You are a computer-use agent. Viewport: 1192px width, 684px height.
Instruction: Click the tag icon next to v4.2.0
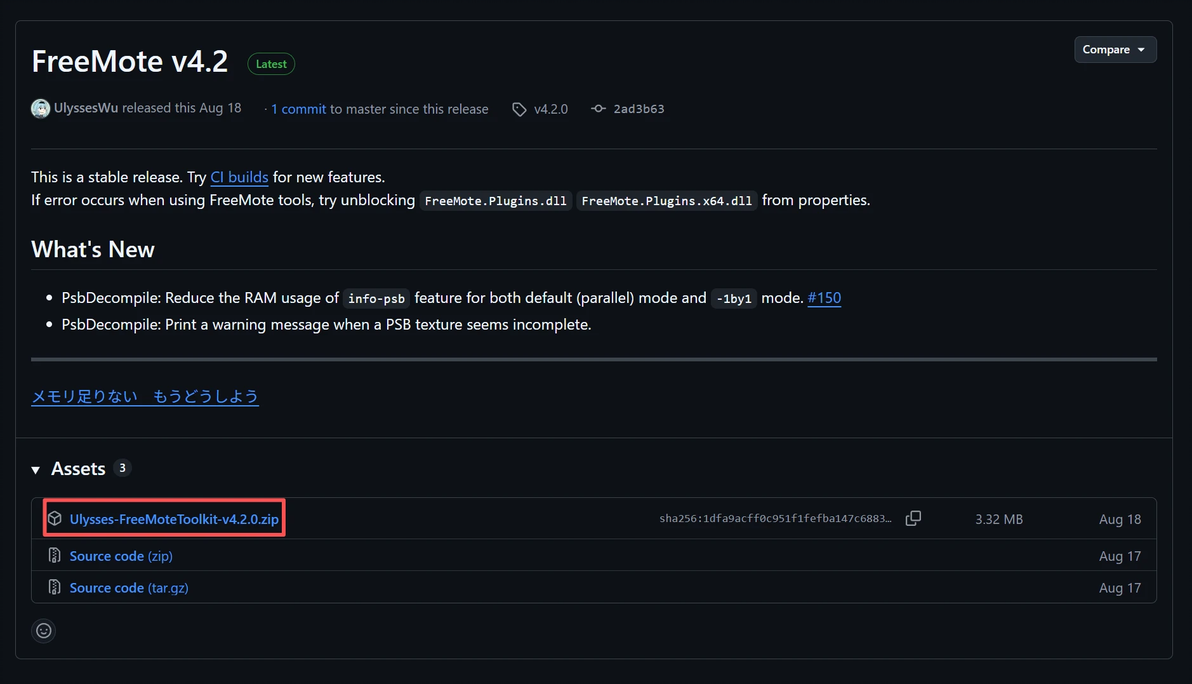click(x=519, y=109)
